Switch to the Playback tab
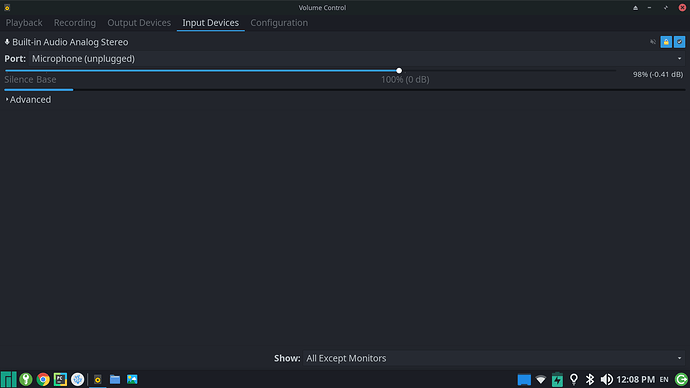 24,23
